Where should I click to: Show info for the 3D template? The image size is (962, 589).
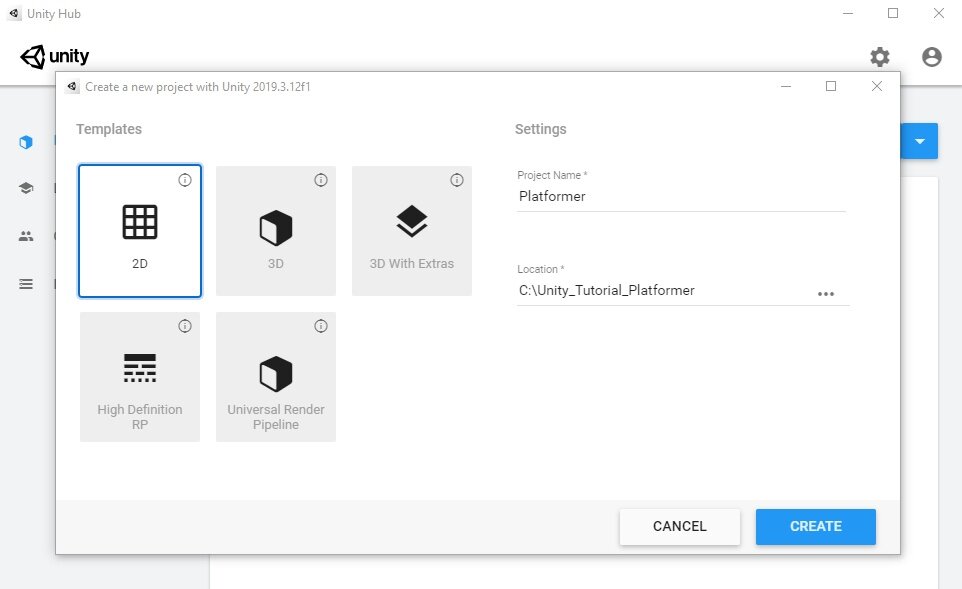pyautogui.click(x=321, y=180)
